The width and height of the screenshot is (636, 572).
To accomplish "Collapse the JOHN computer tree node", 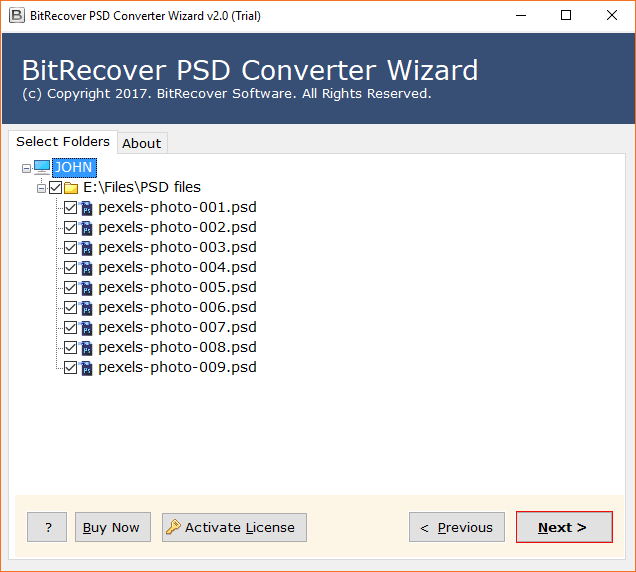I will click(x=26, y=168).
